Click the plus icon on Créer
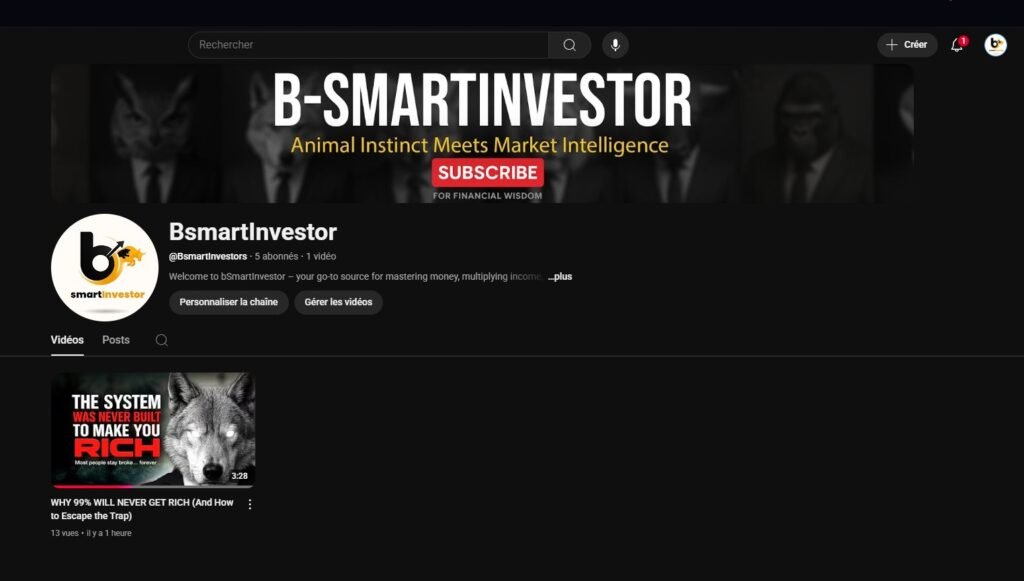Viewport: 1024px width, 581px height. (891, 45)
